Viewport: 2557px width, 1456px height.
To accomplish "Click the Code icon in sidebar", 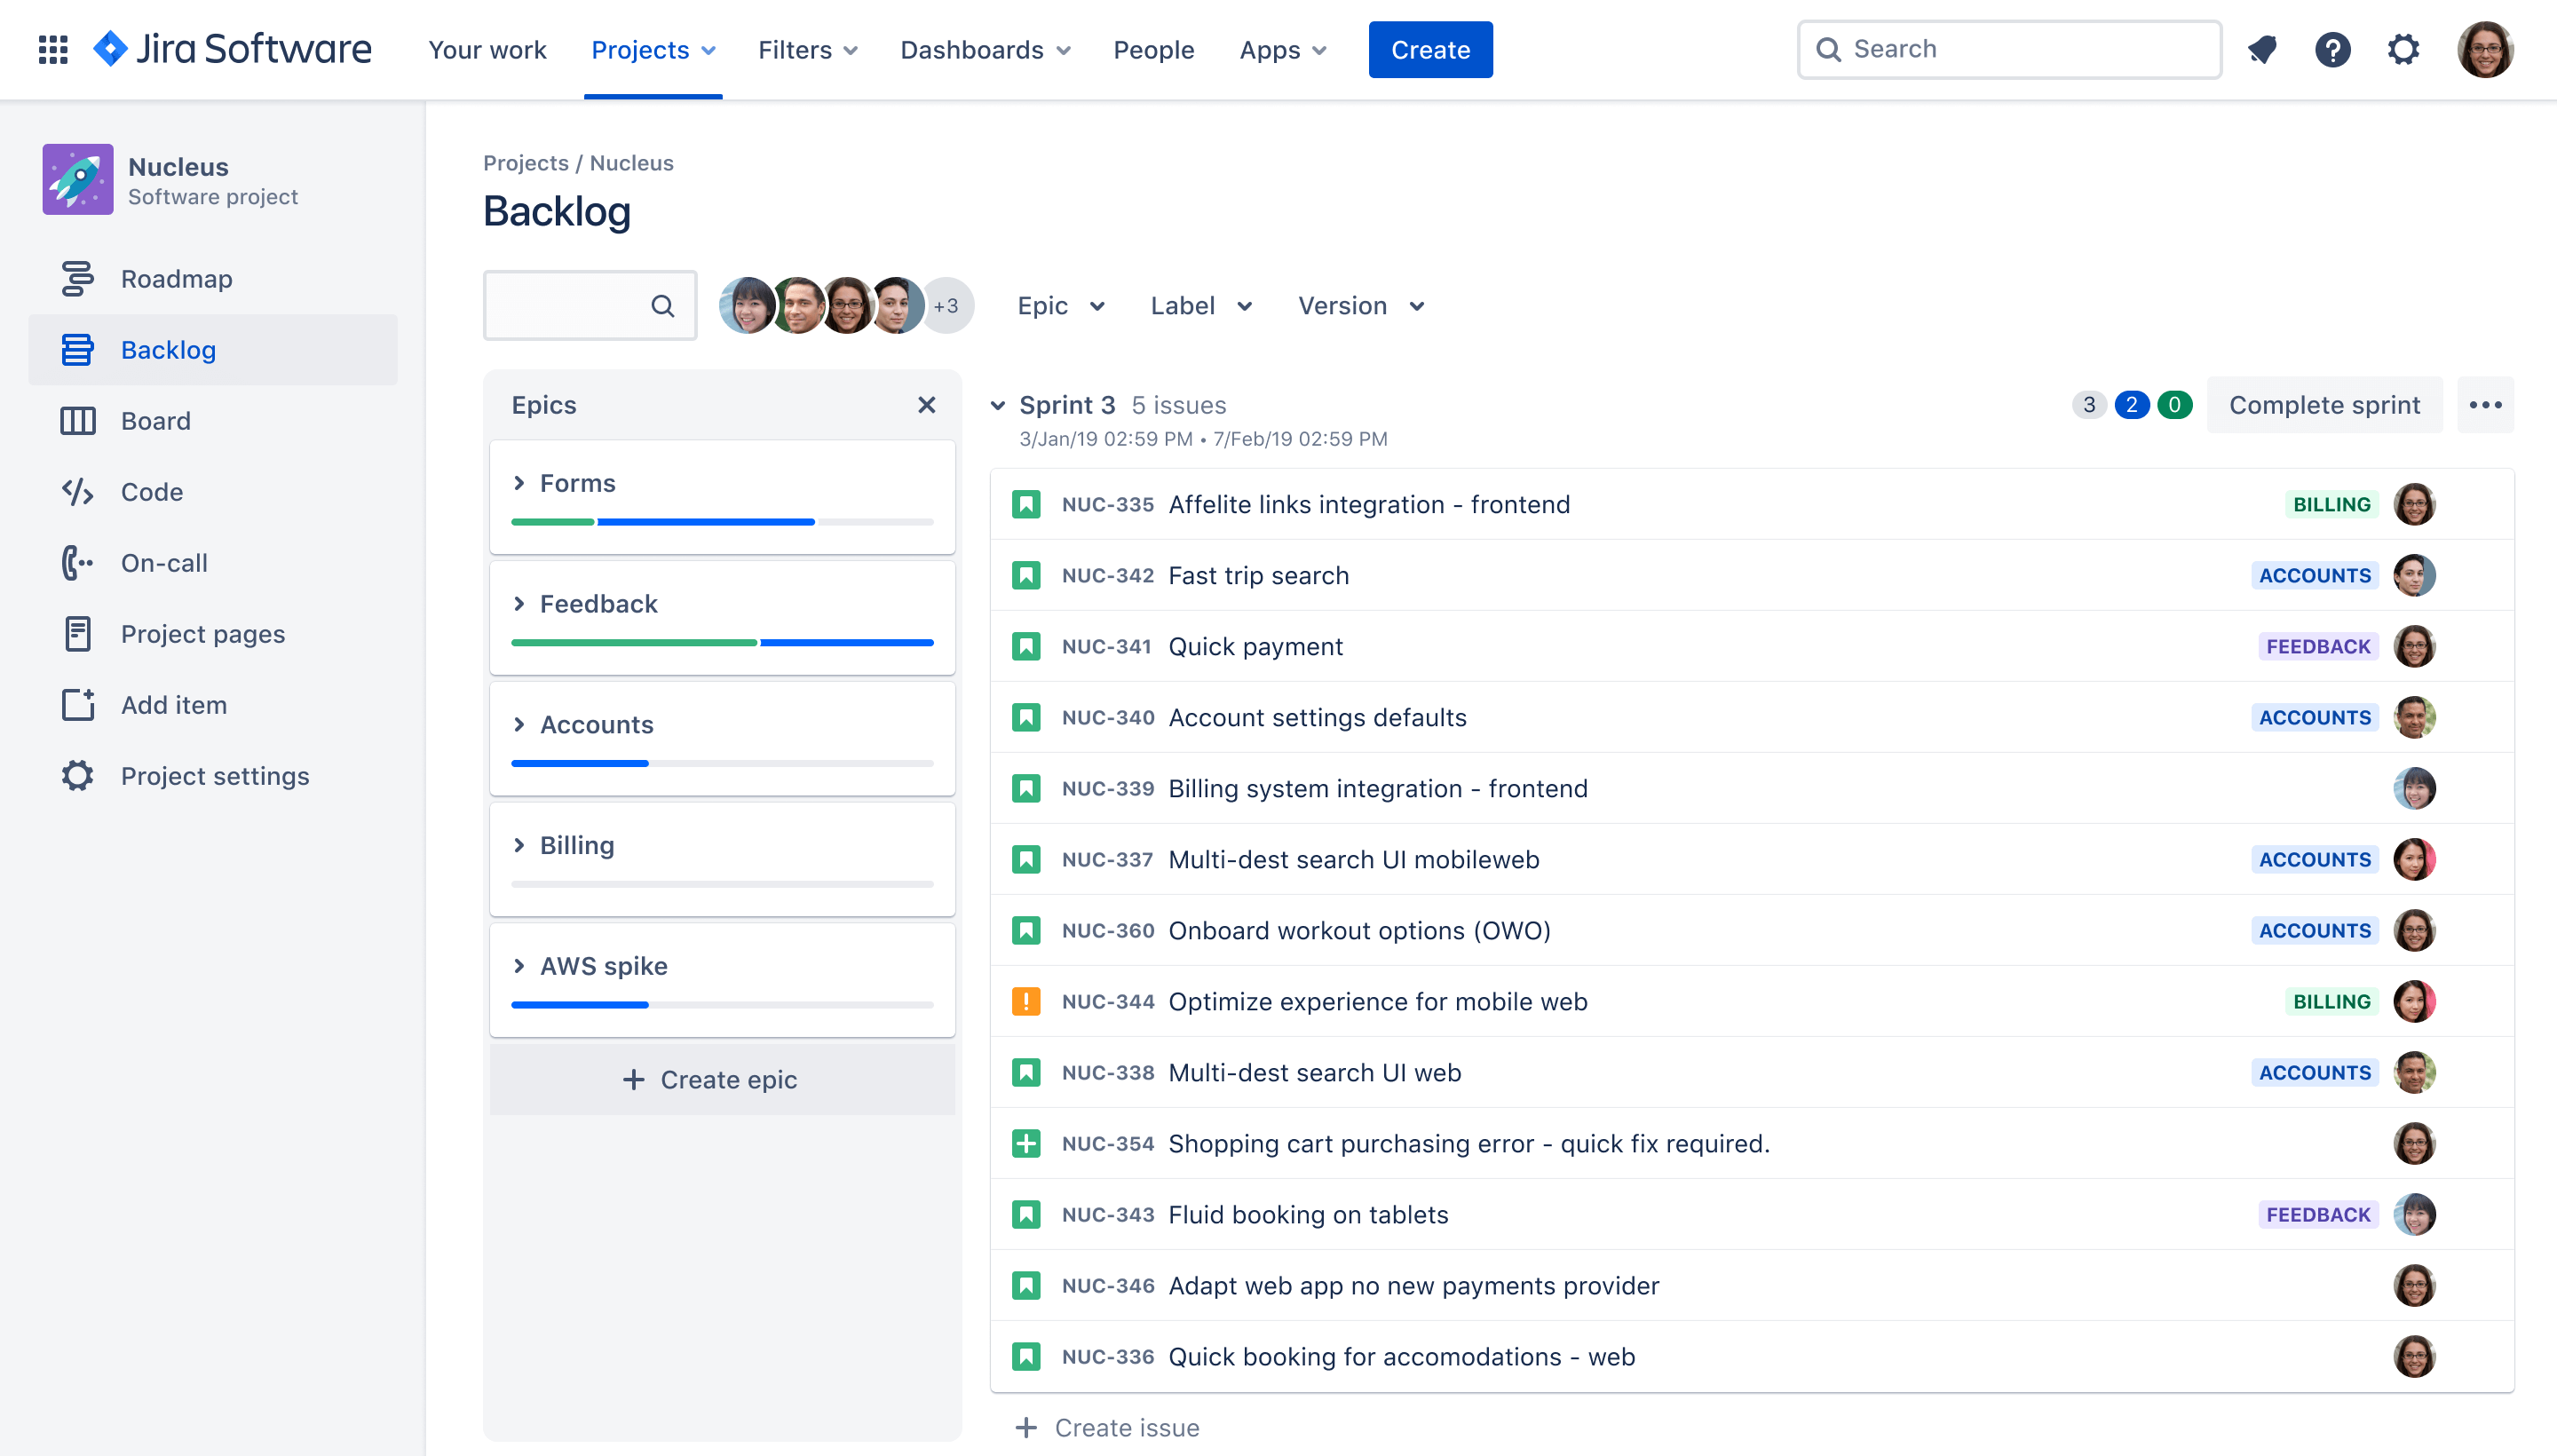I will [x=75, y=492].
